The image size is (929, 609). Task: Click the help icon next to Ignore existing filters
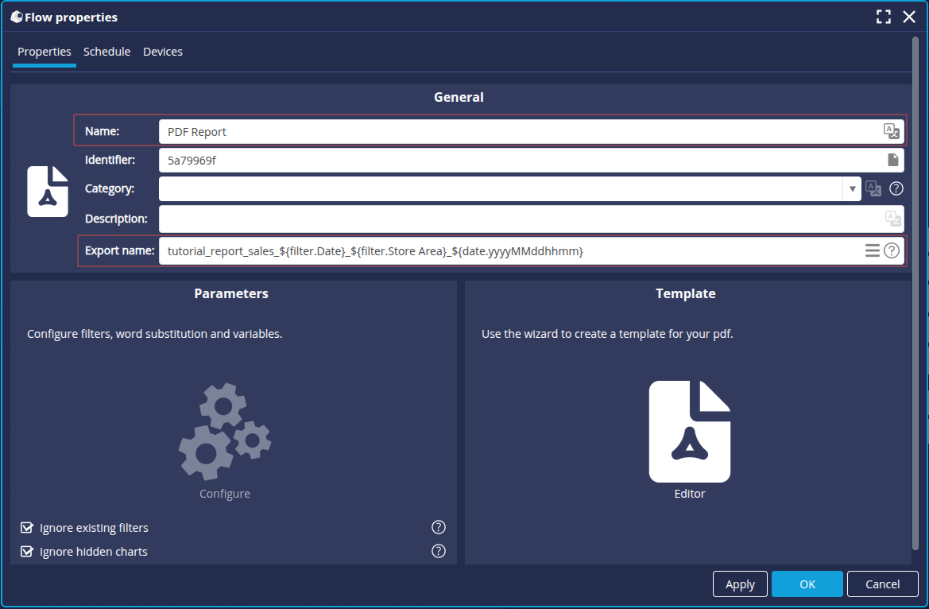point(437,527)
